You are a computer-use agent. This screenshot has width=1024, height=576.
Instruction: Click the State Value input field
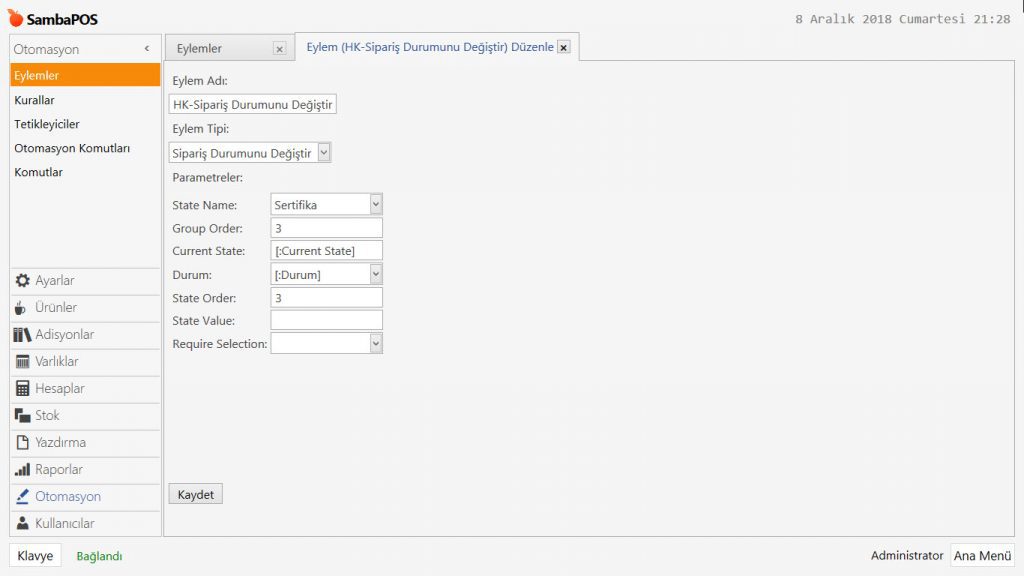tap(326, 320)
